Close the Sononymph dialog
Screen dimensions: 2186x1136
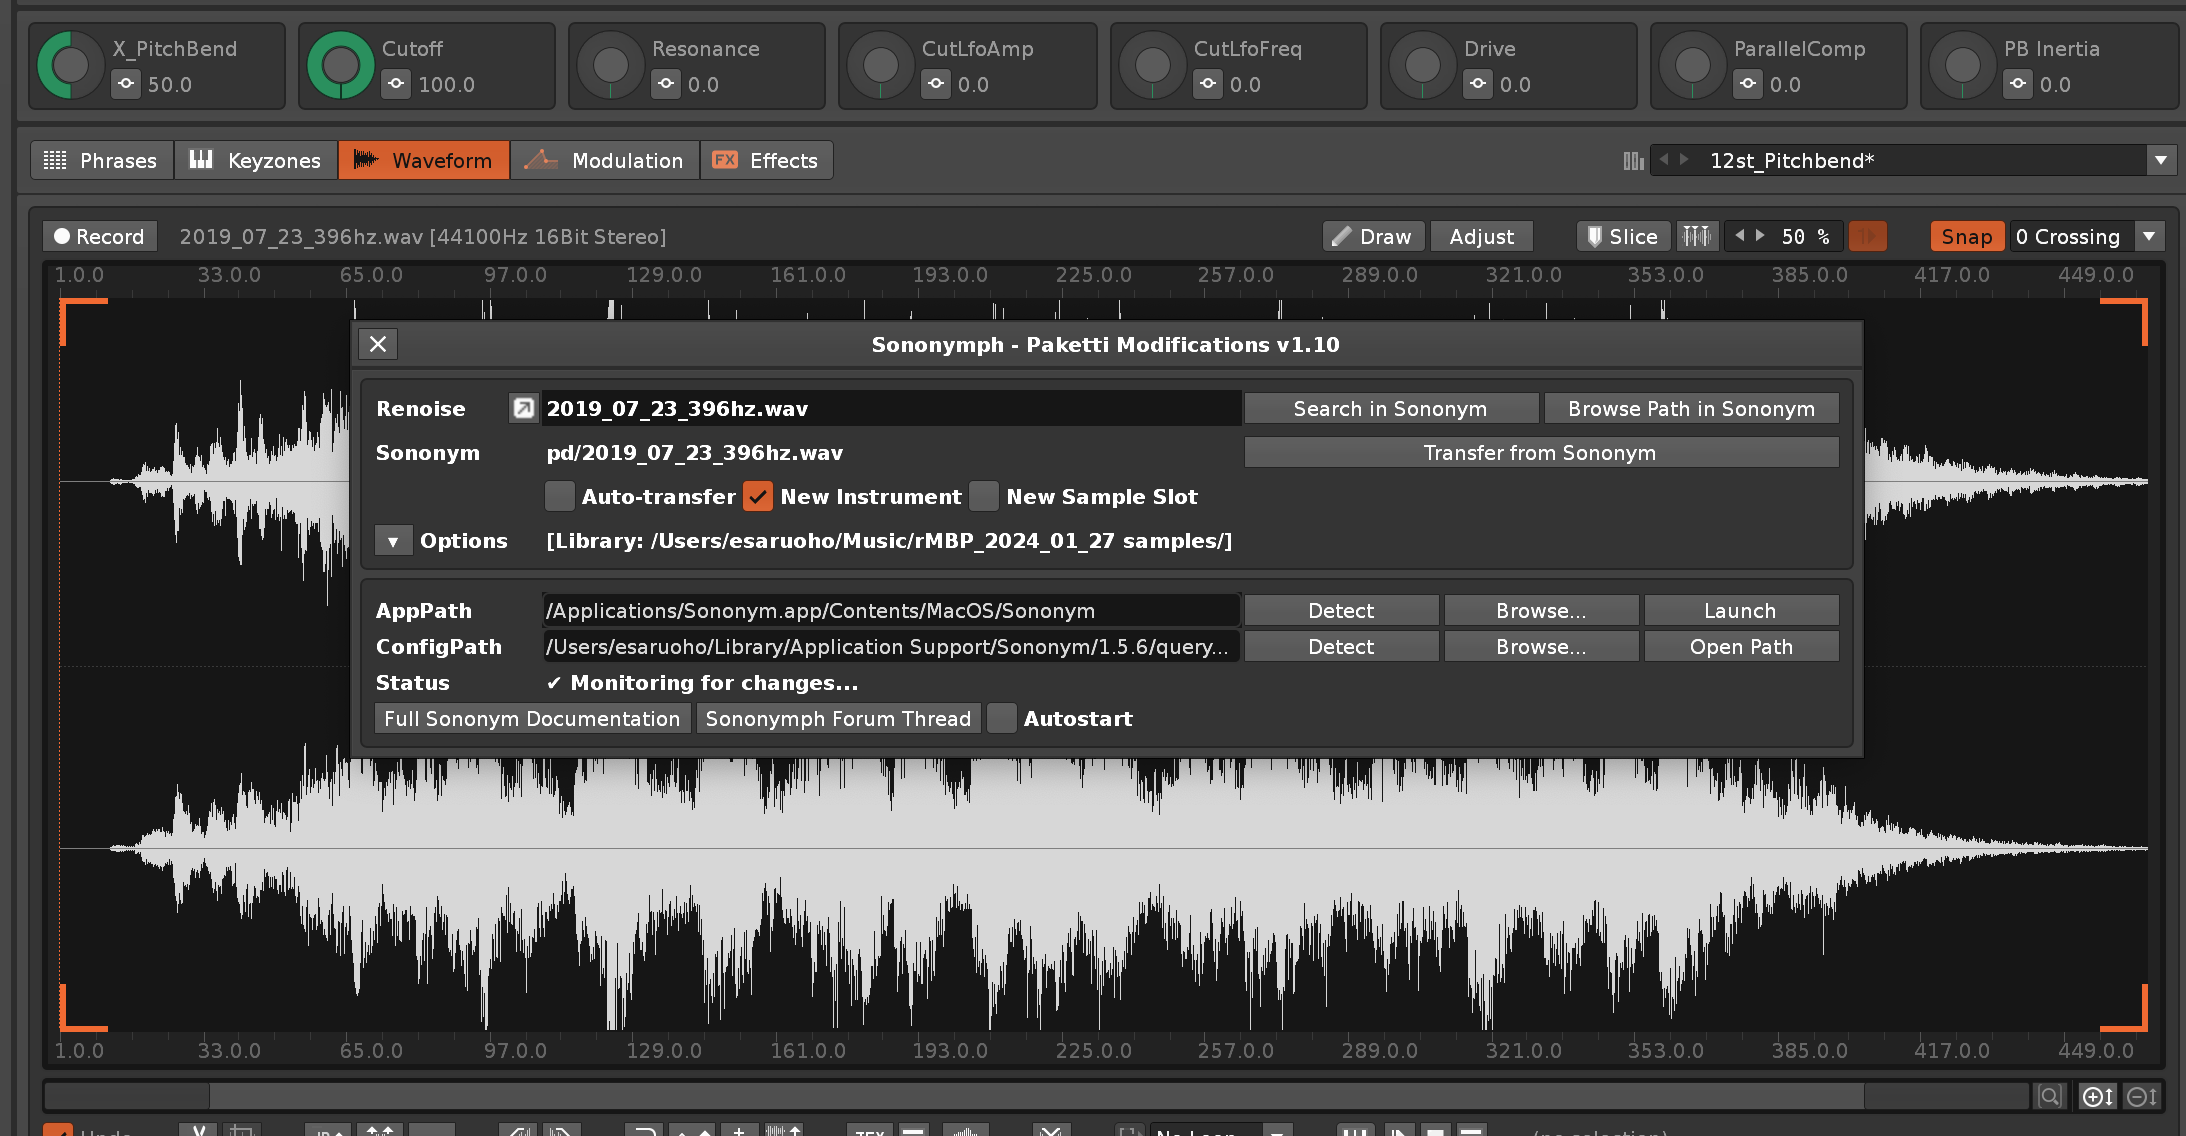coord(378,344)
